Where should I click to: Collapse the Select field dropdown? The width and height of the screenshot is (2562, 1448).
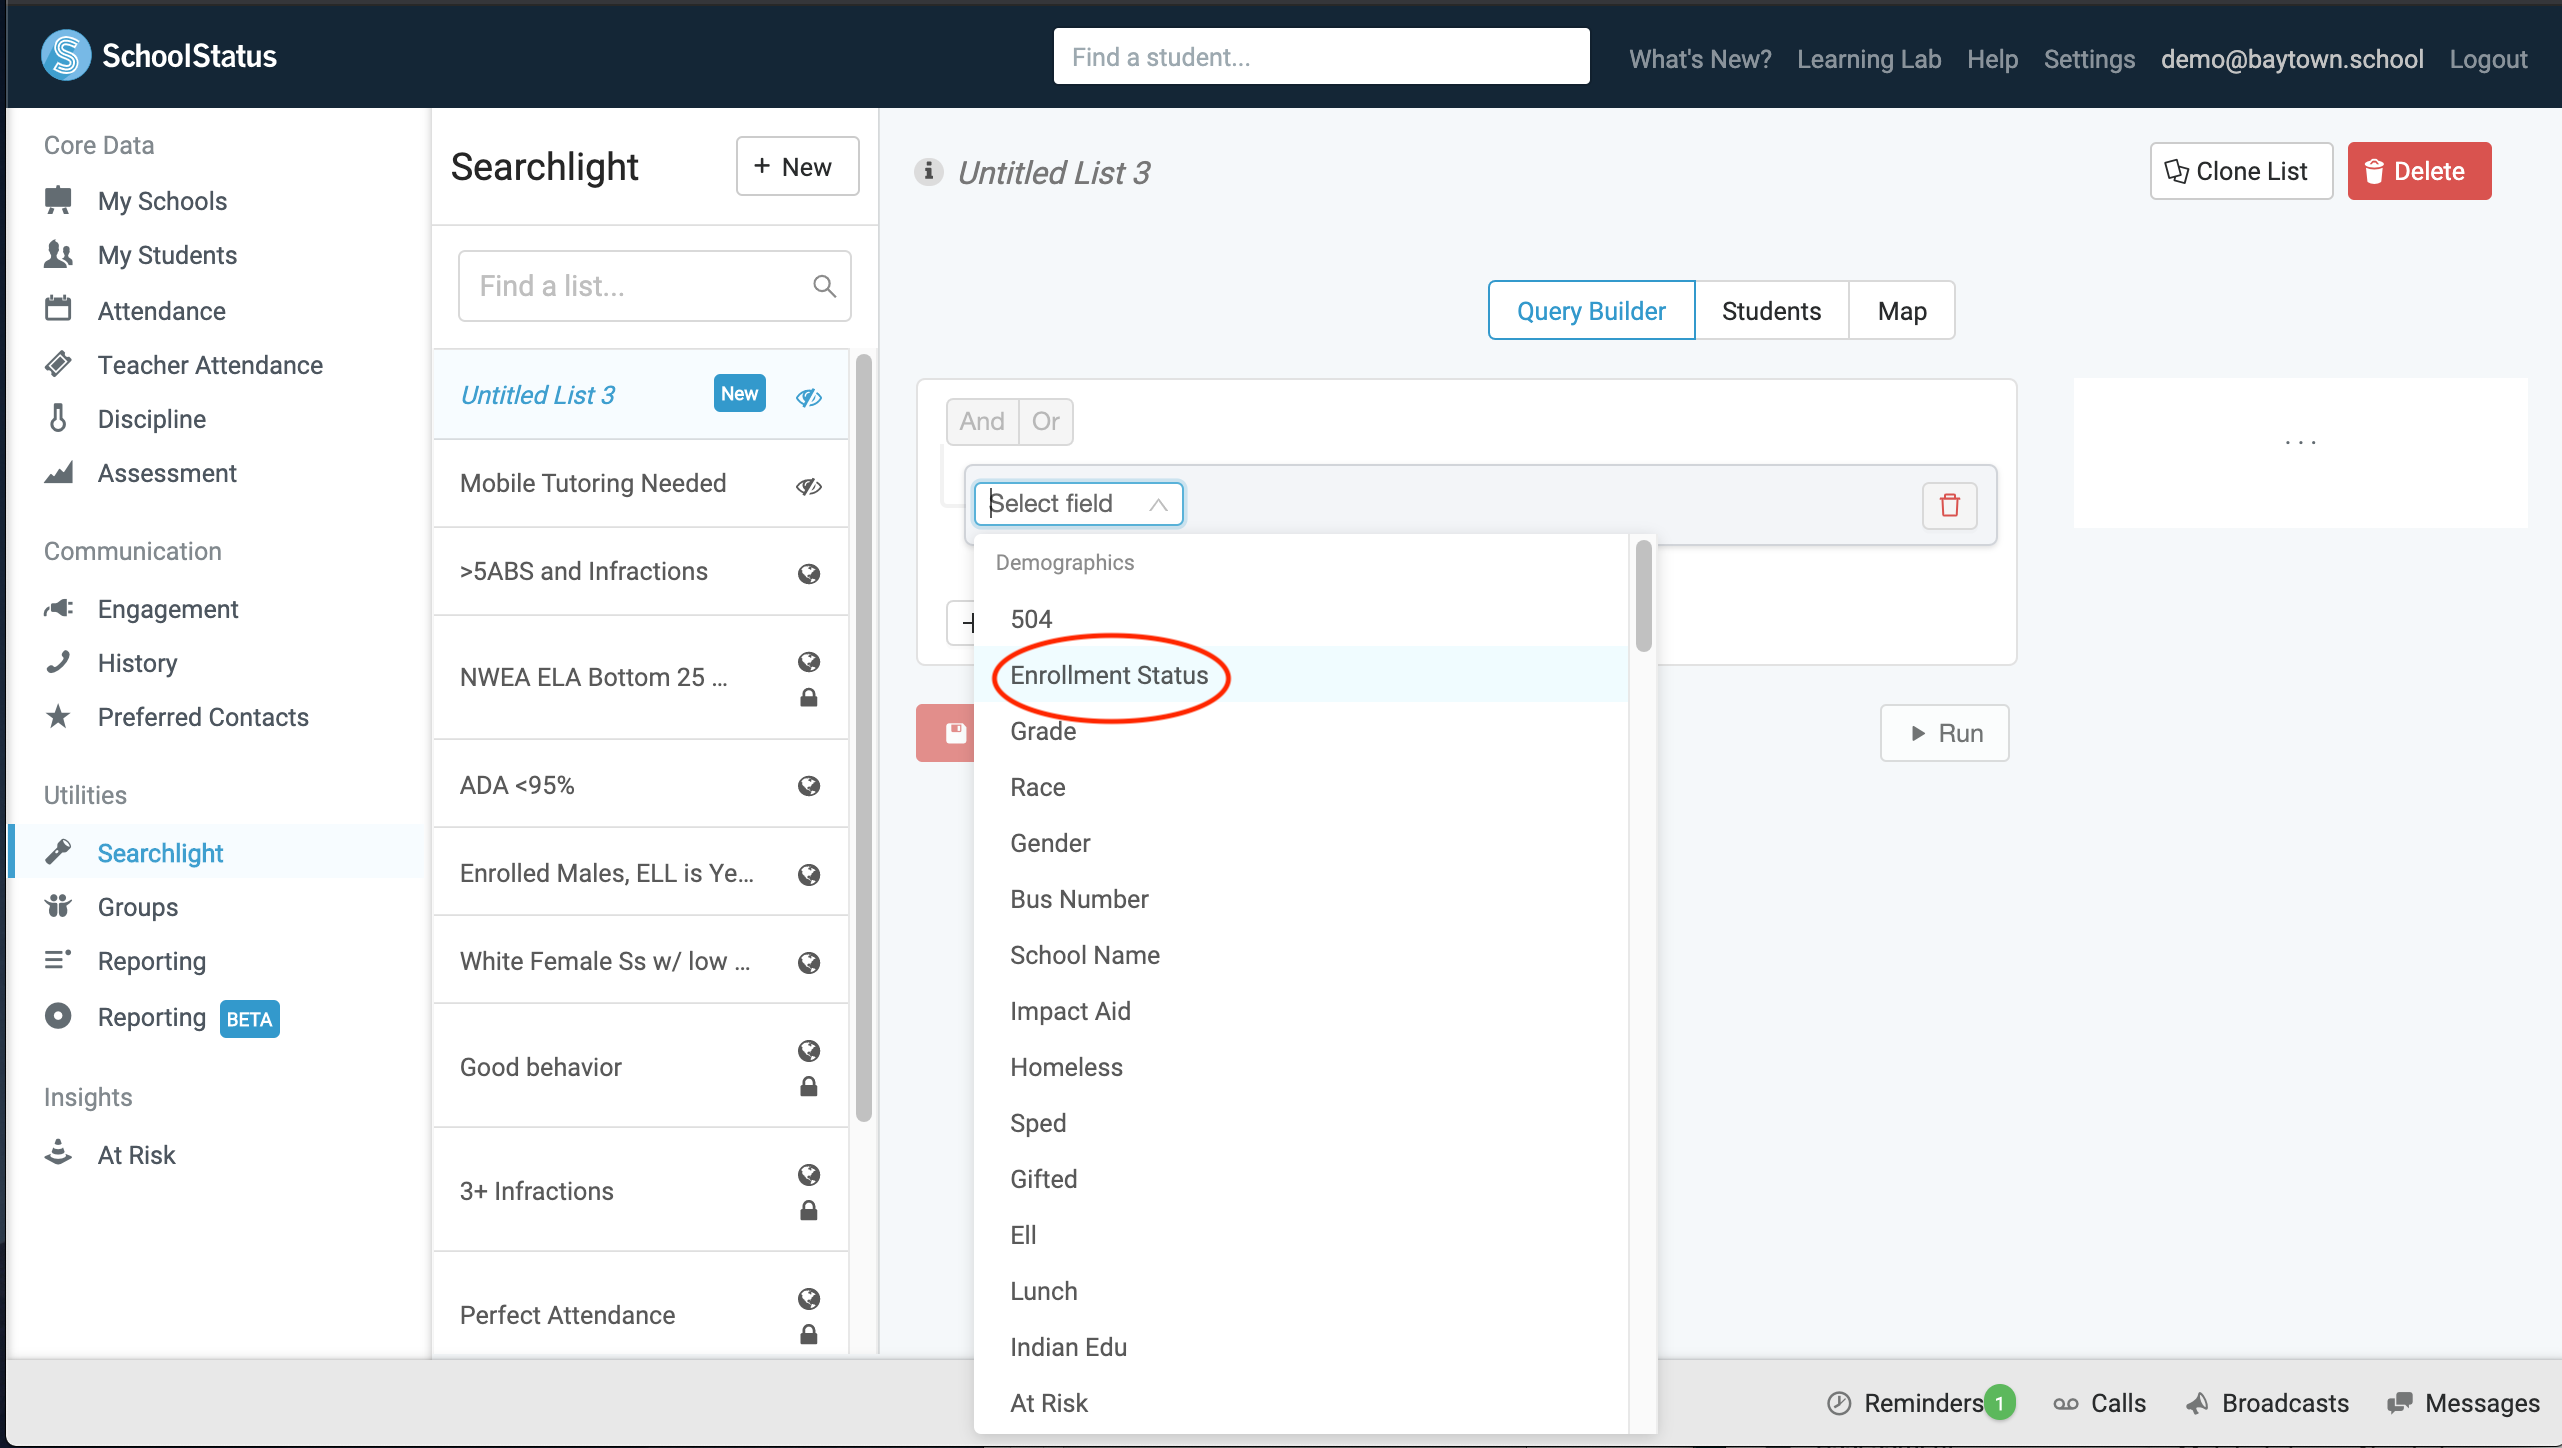click(x=1158, y=504)
